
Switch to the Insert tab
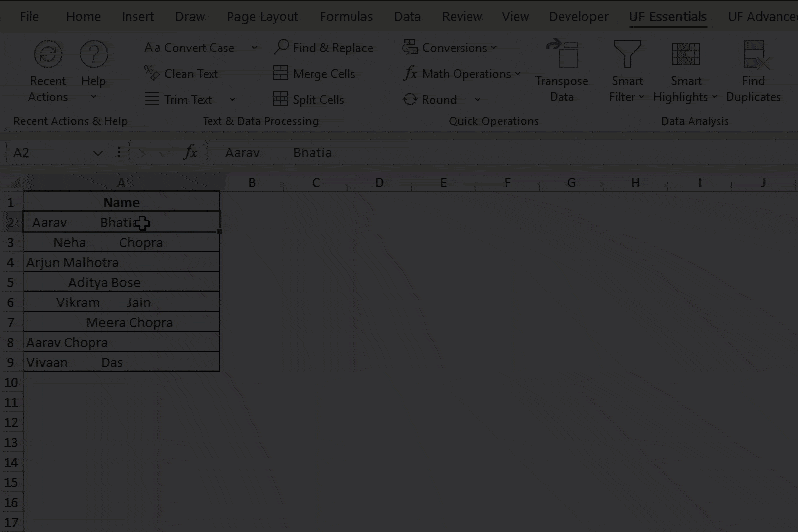pos(137,16)
